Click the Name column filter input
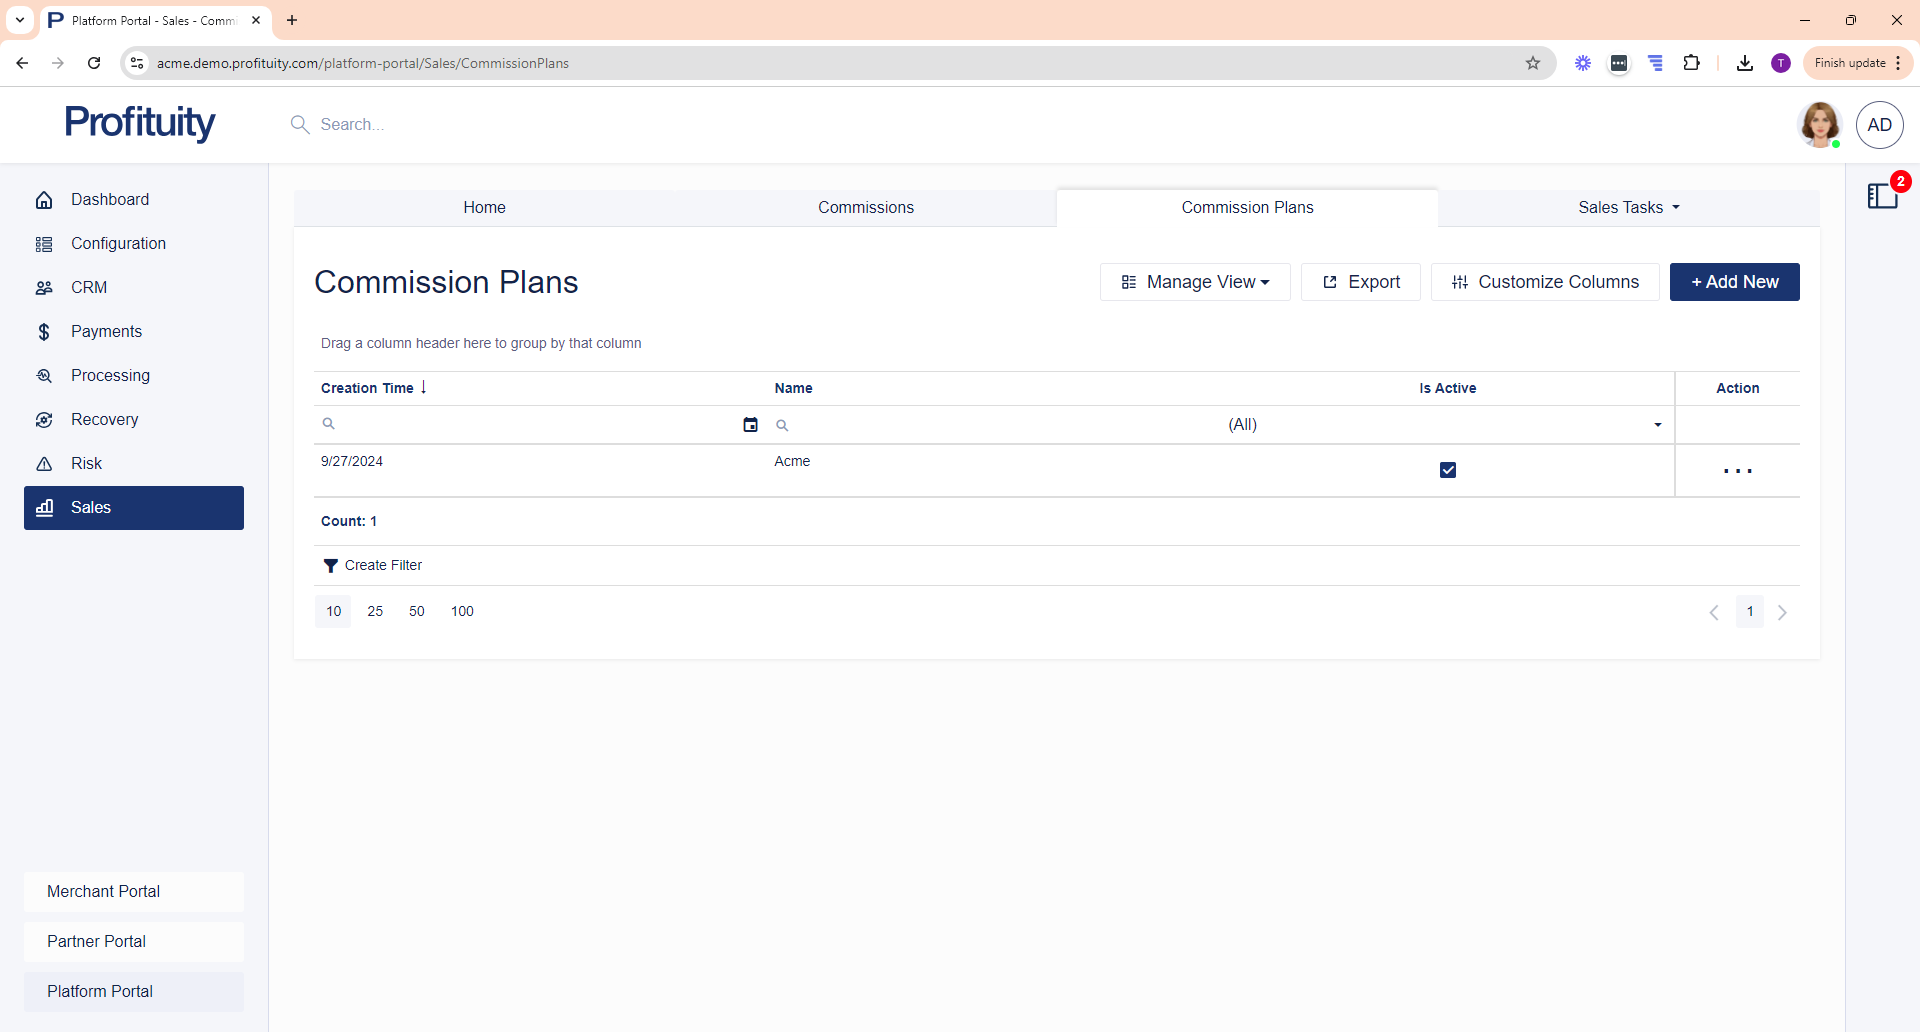 pos(1000,425)
